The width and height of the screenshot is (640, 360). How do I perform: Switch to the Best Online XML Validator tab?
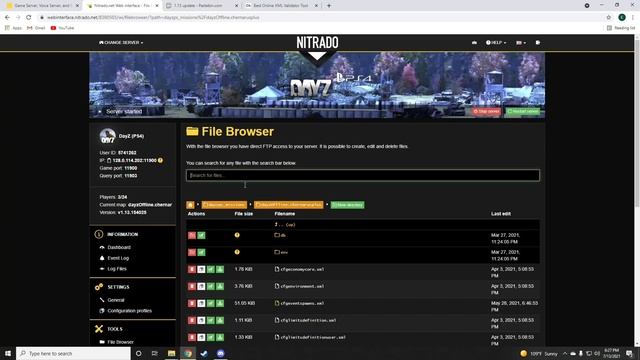click(x=282, y=6)
